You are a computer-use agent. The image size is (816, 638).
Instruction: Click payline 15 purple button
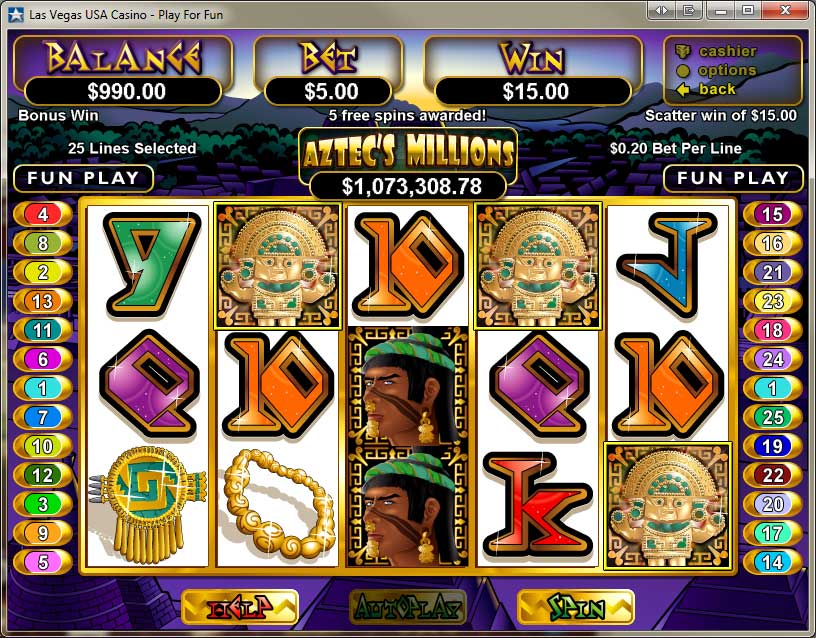coord(772,214)
